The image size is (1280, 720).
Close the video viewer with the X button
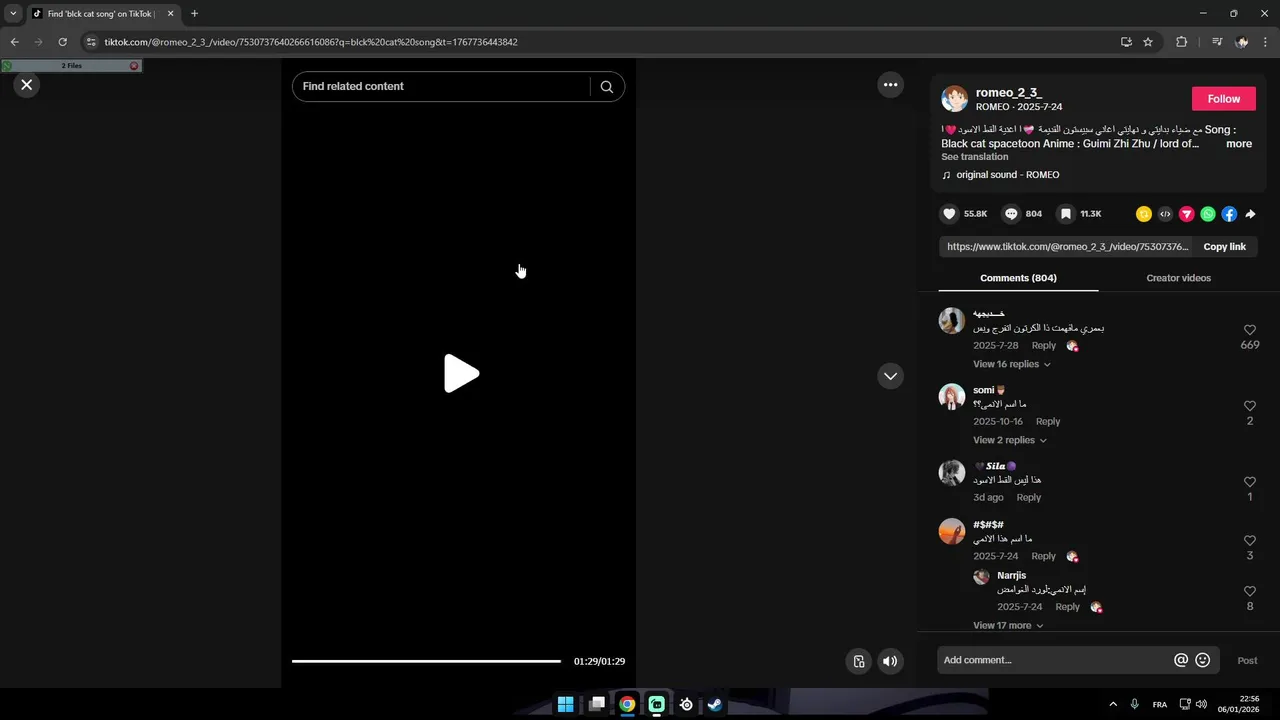click(x=27, y=85)
